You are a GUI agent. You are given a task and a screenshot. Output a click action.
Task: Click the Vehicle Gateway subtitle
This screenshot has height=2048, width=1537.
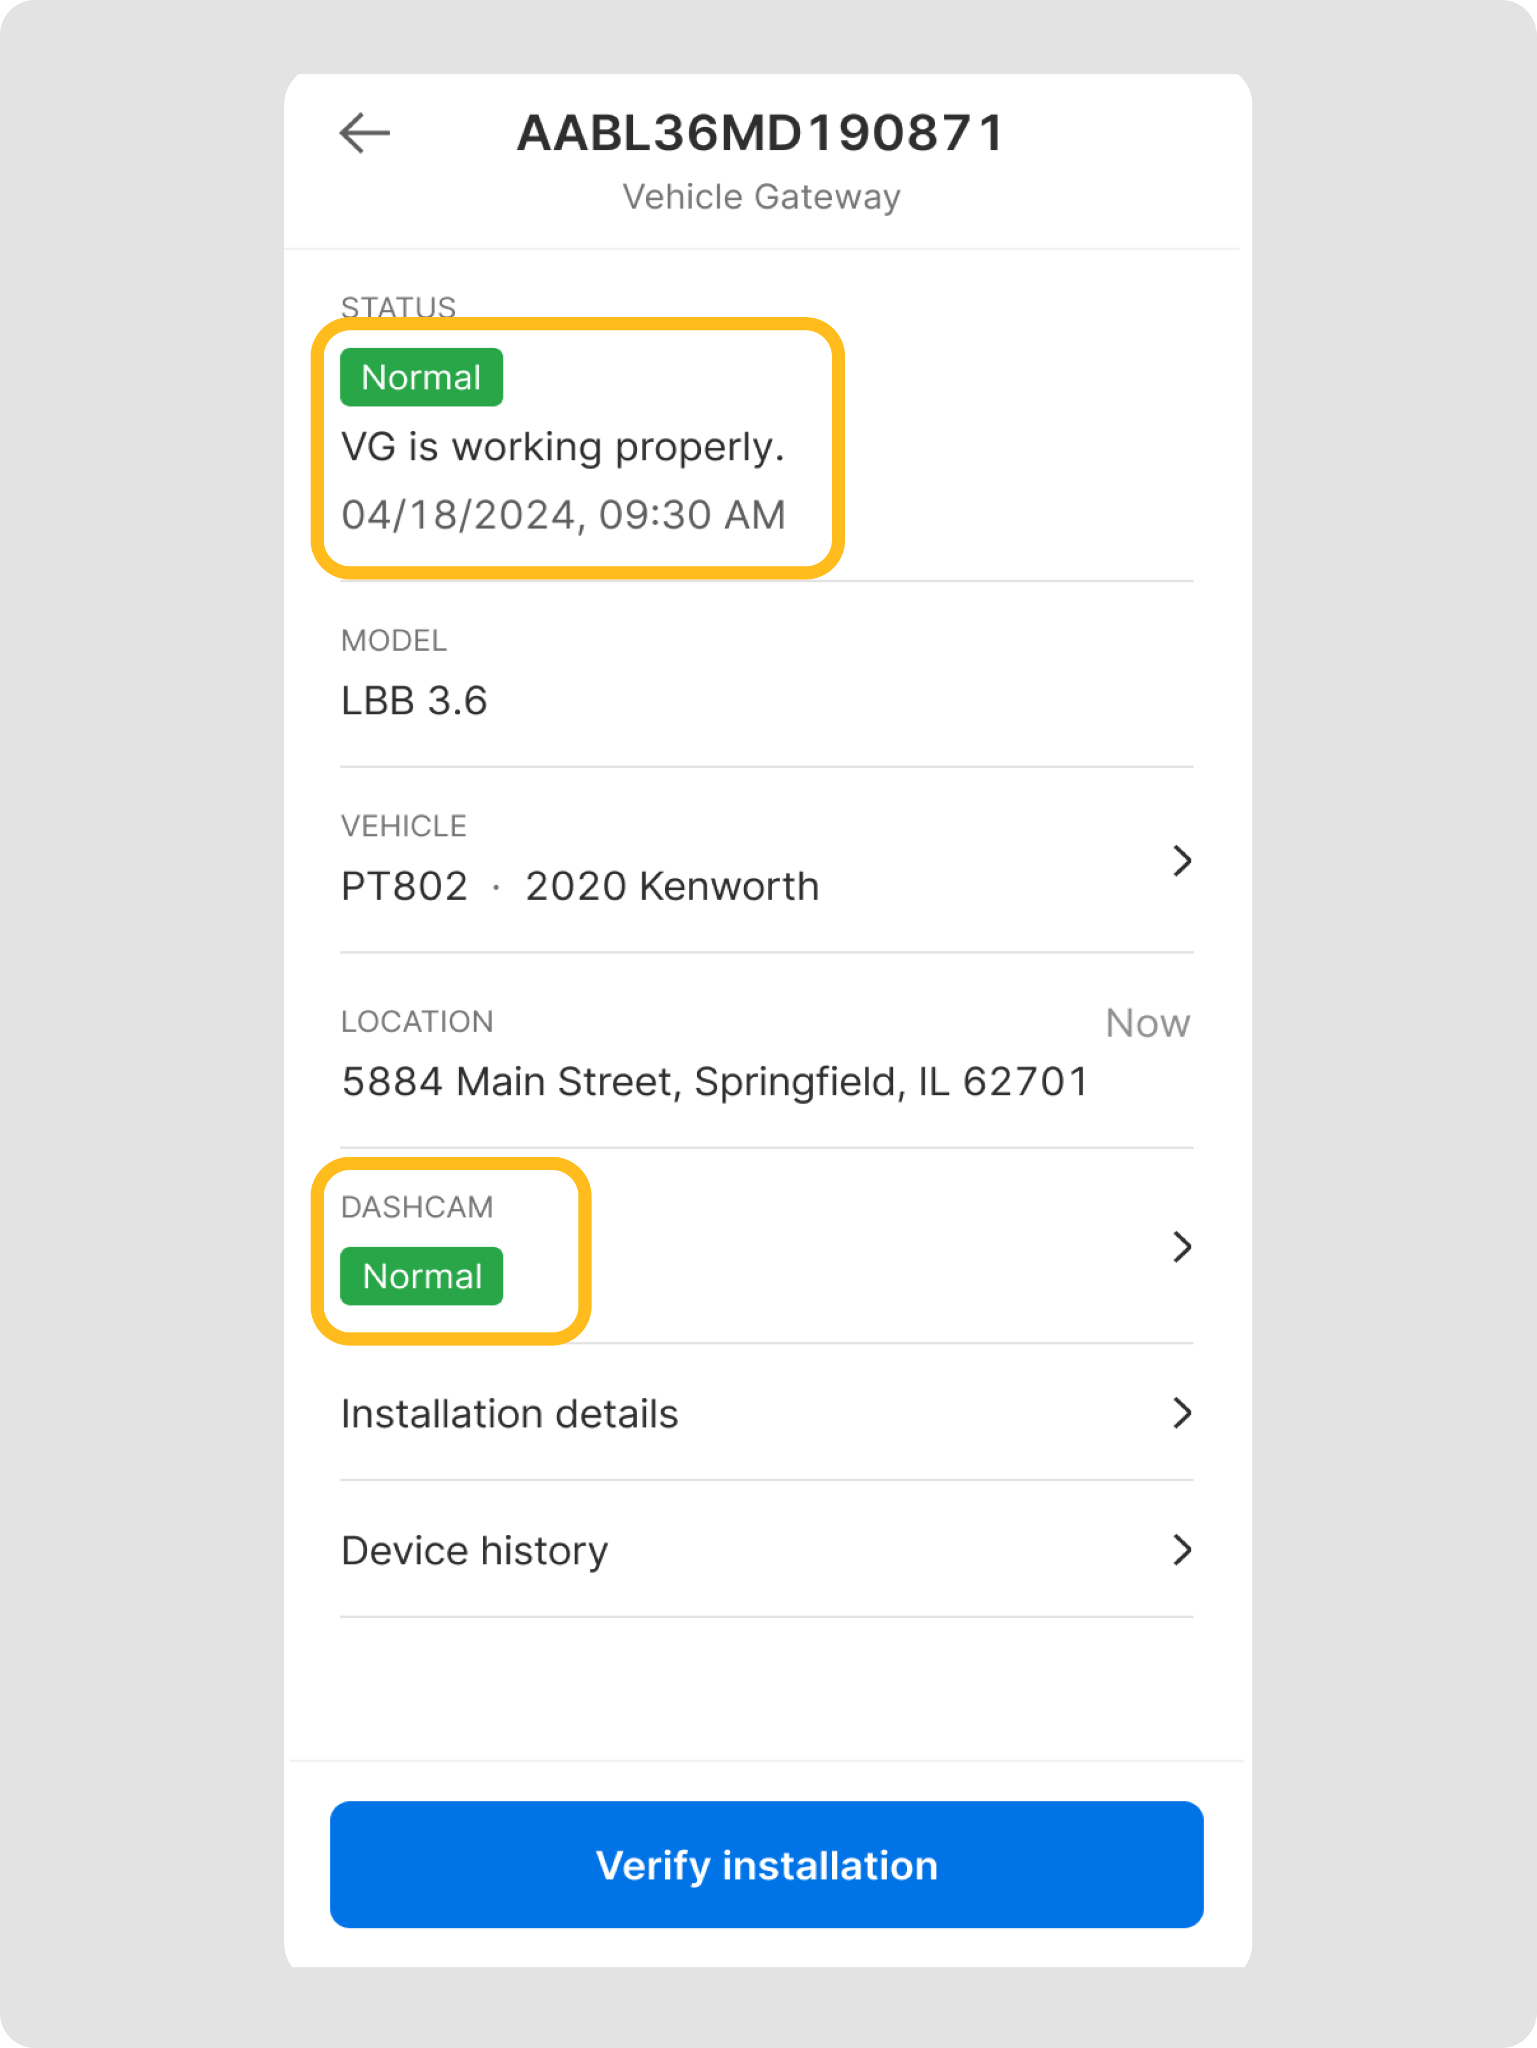coord(761,197)
